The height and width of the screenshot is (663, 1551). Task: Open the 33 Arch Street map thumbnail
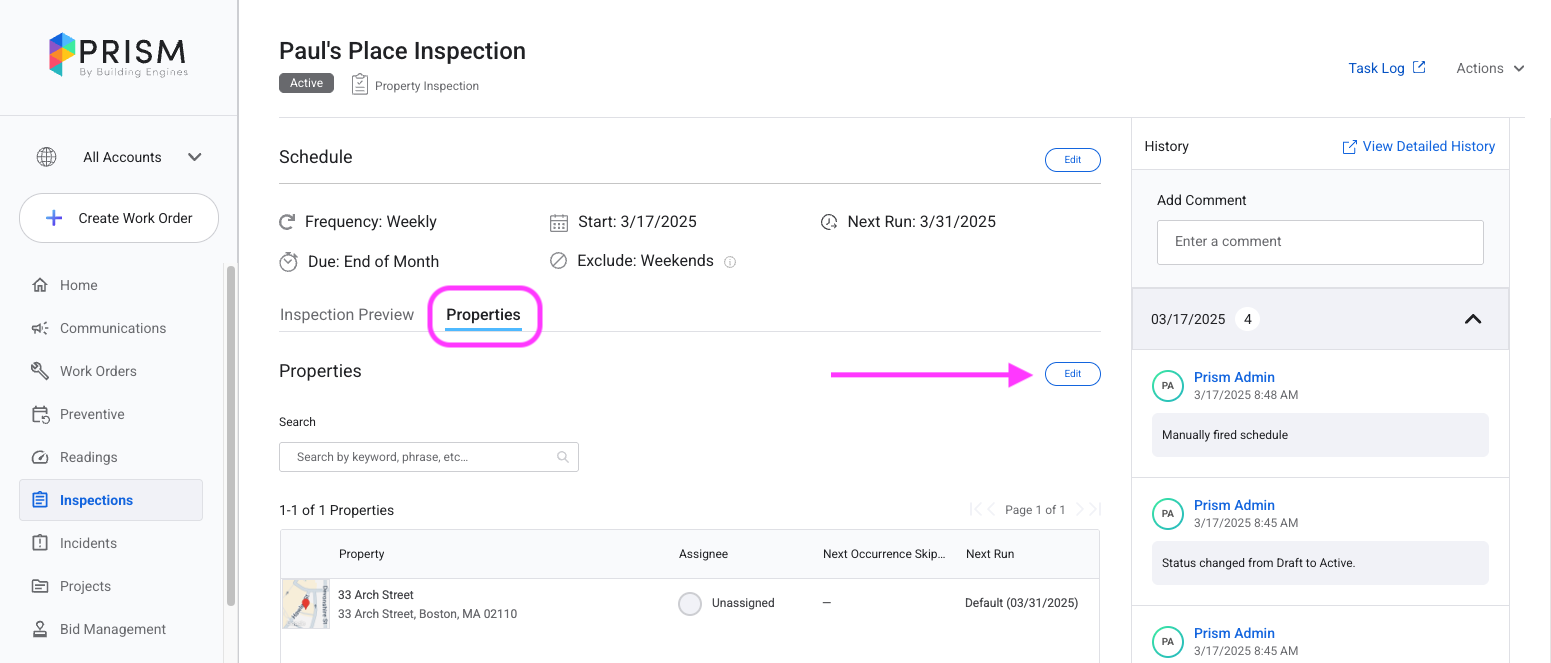tap(305, 603)
